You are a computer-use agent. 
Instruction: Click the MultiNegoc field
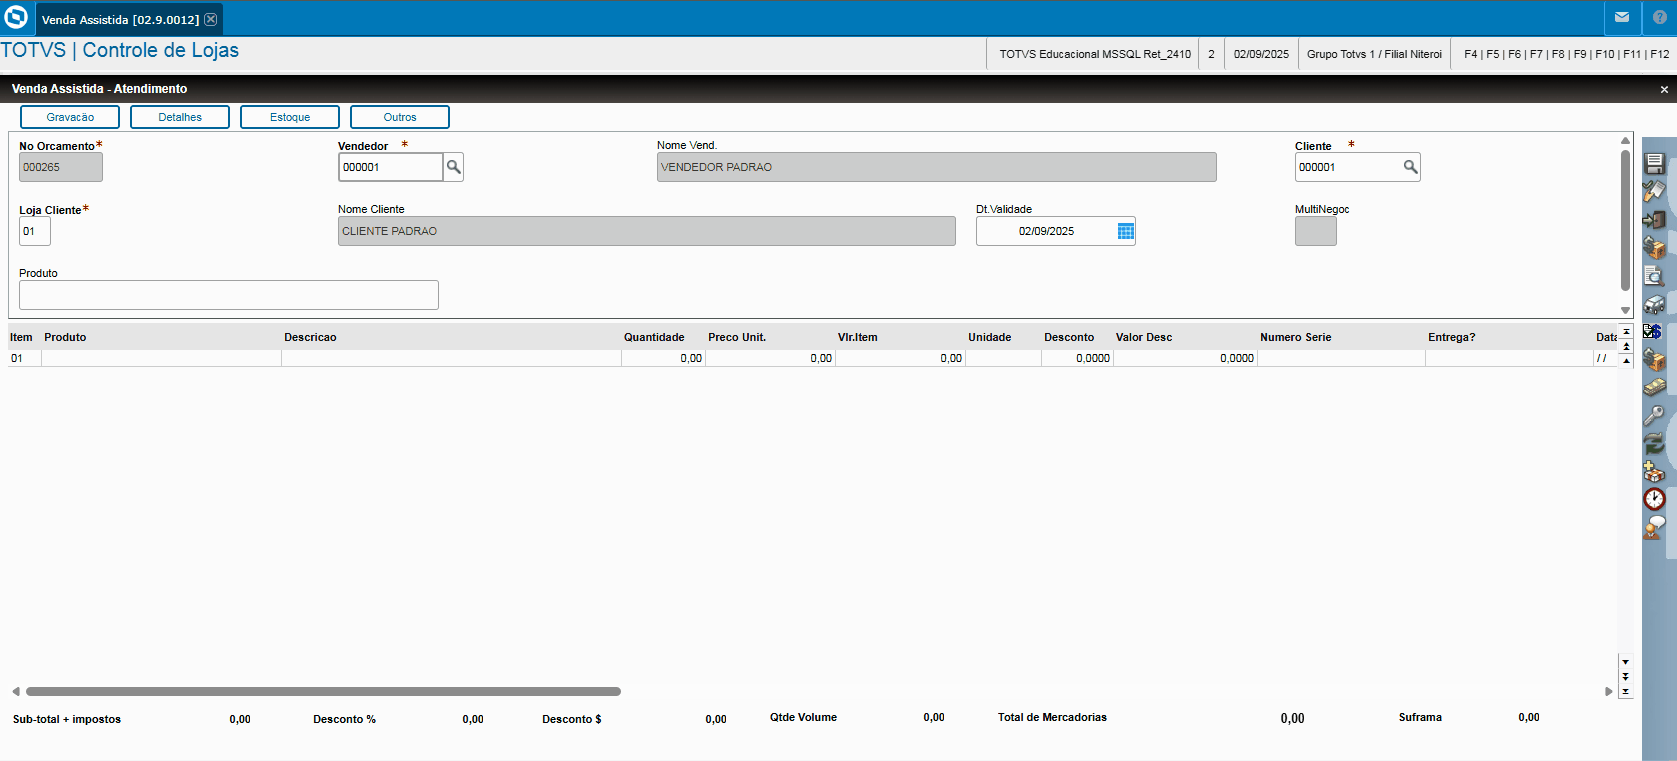[1316, 231]
